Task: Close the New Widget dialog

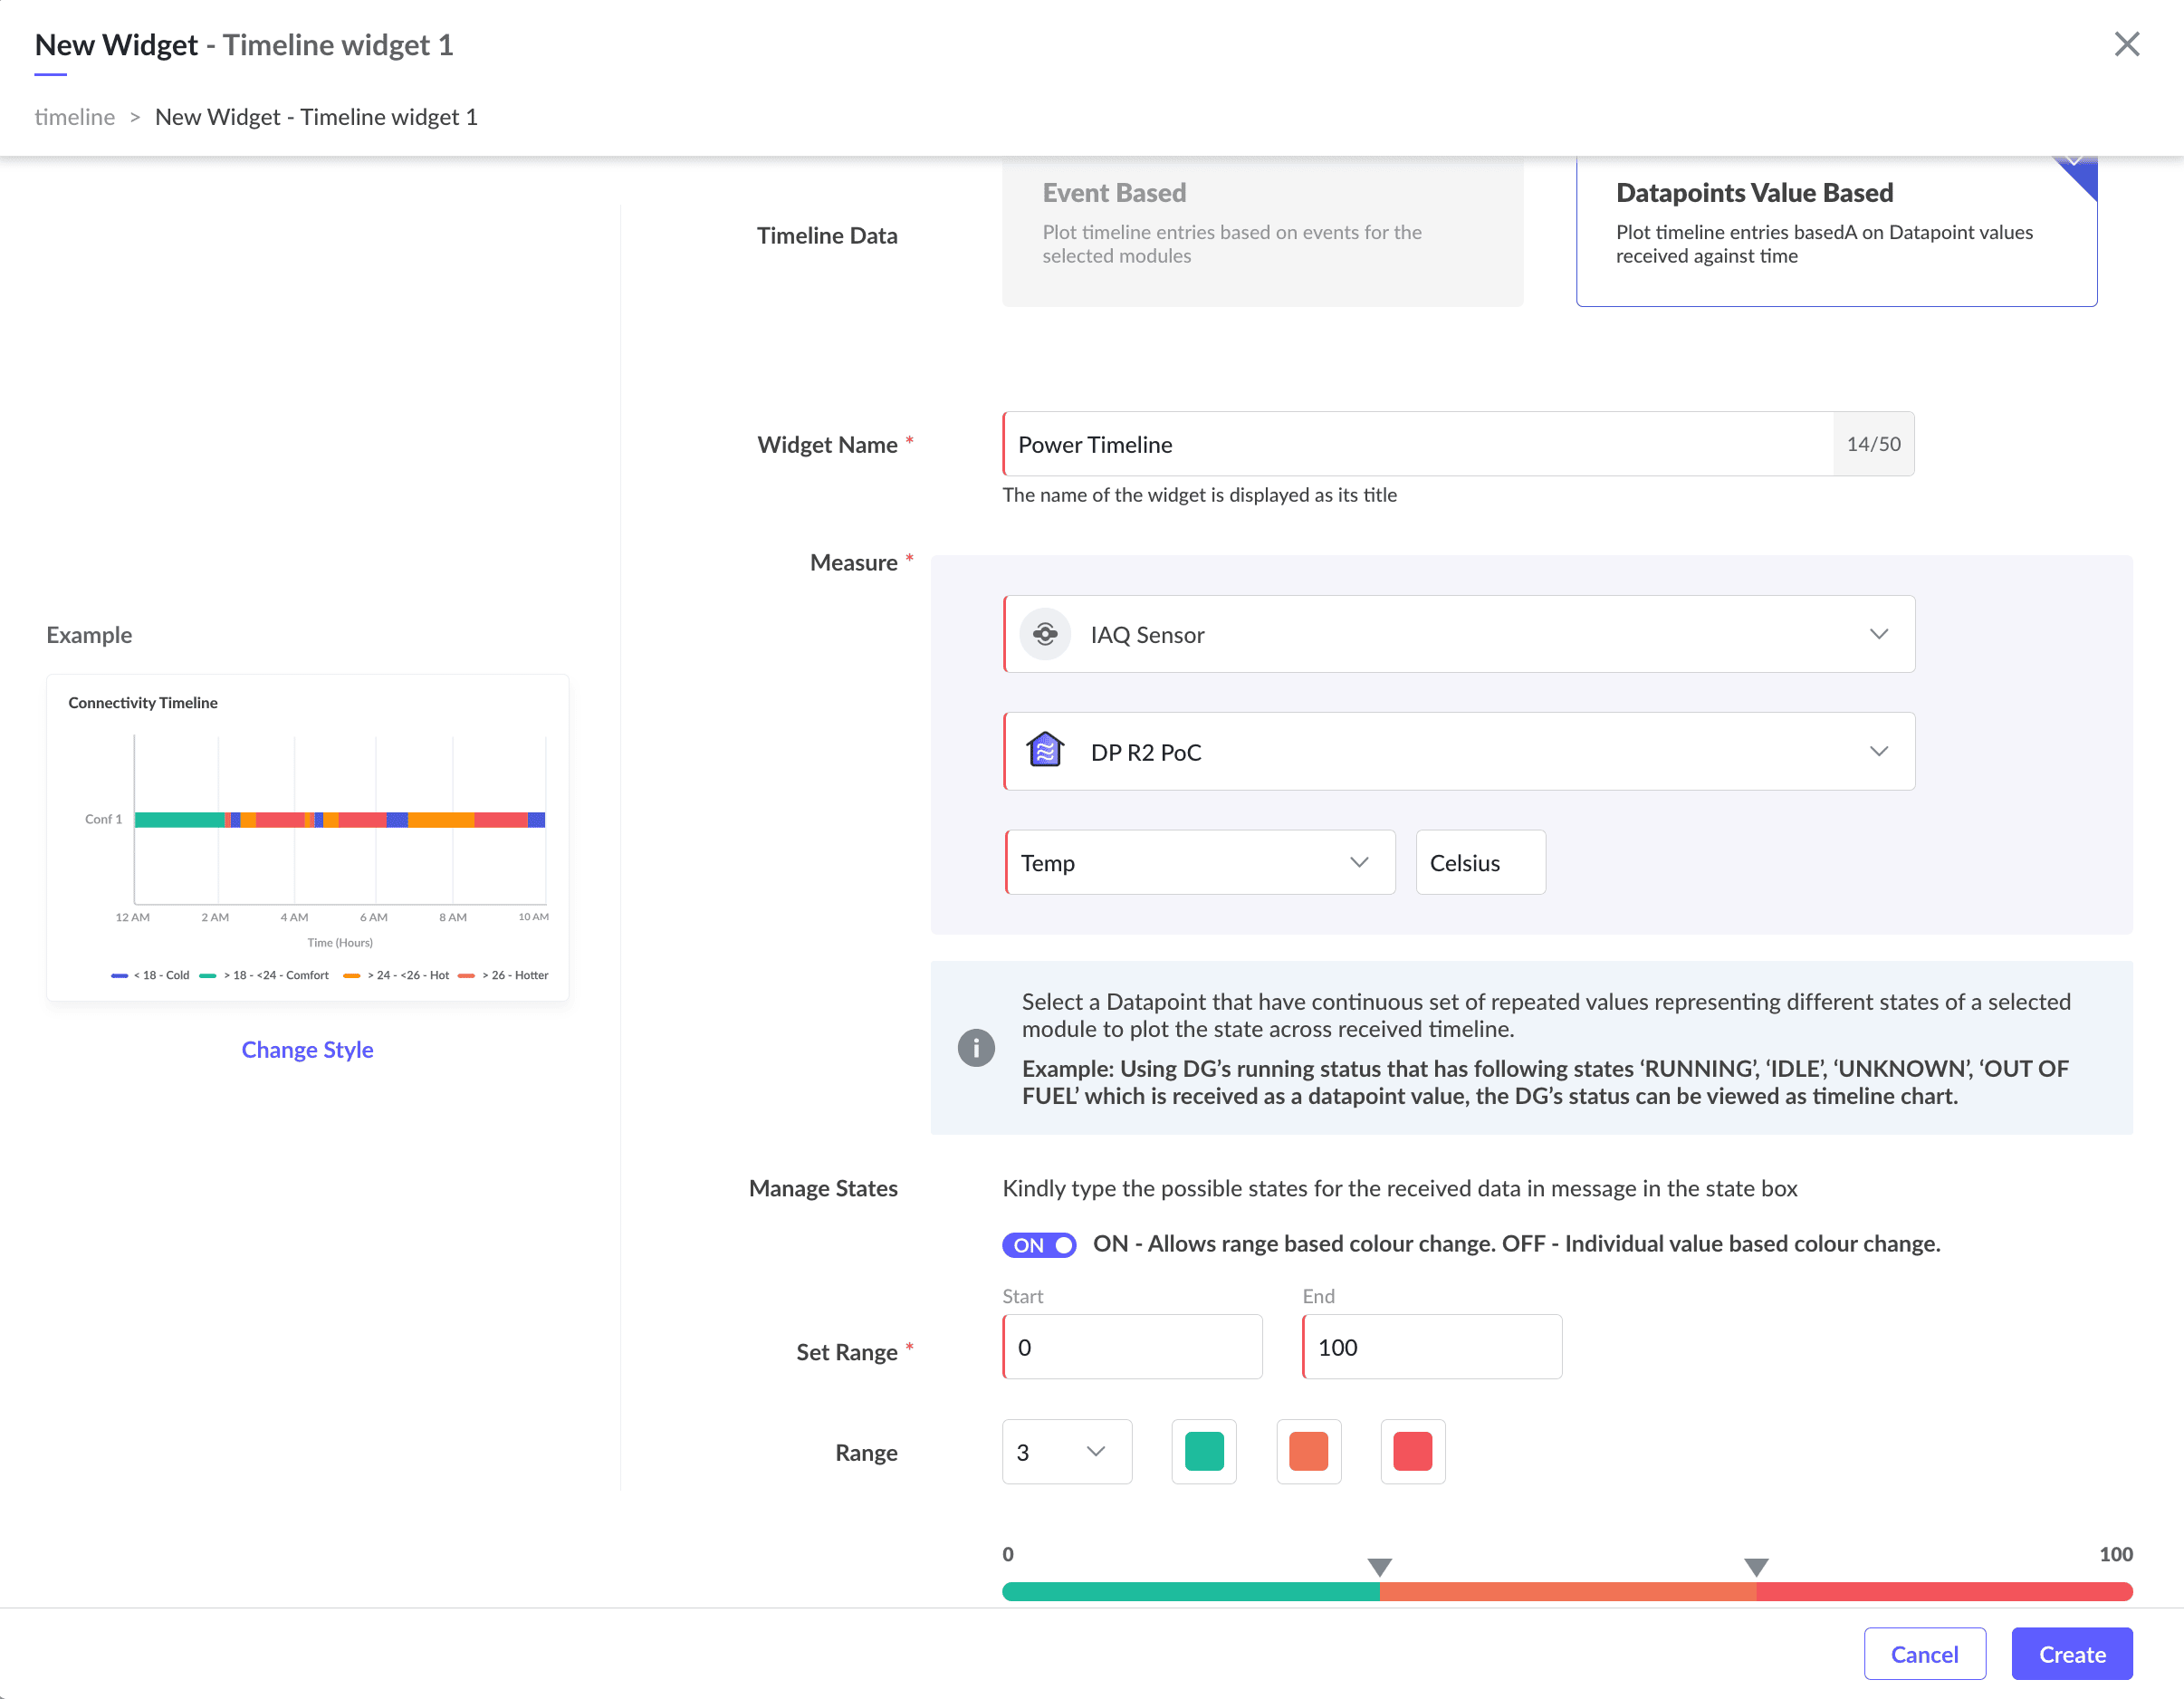Action: [2126, 45]
